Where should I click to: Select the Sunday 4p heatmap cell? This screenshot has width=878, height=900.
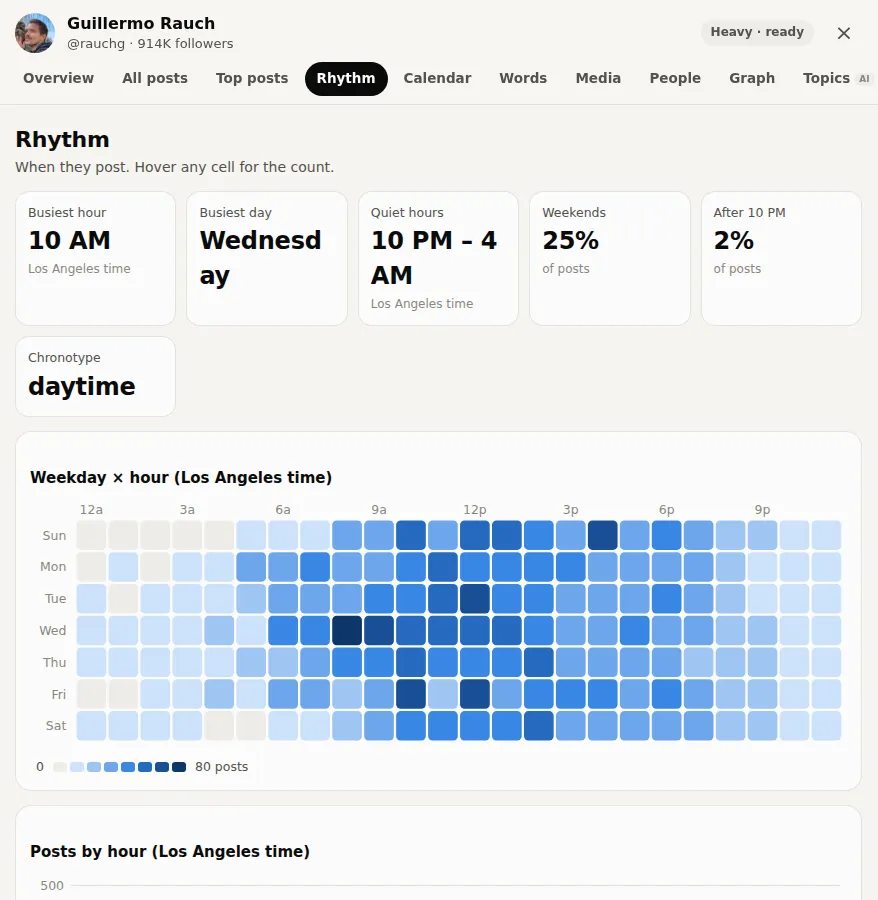(603, 535)
